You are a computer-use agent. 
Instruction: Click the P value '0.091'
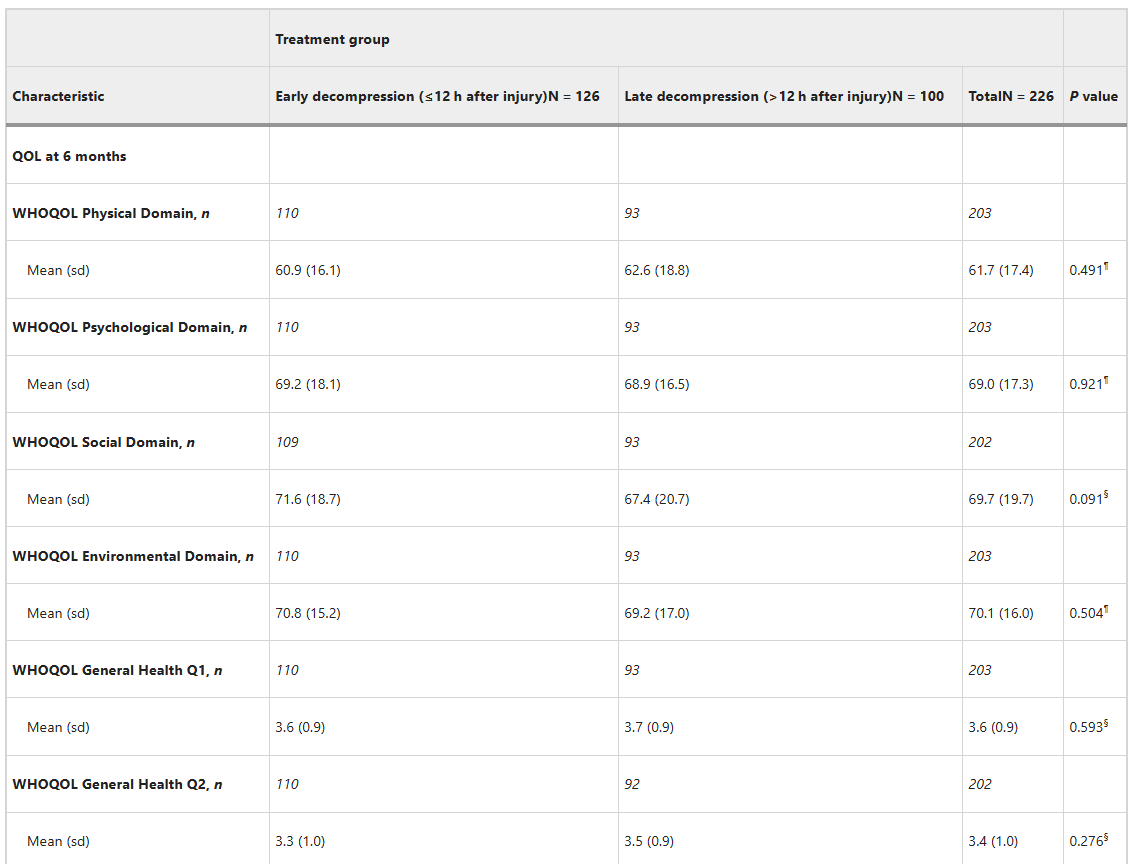1088,498
